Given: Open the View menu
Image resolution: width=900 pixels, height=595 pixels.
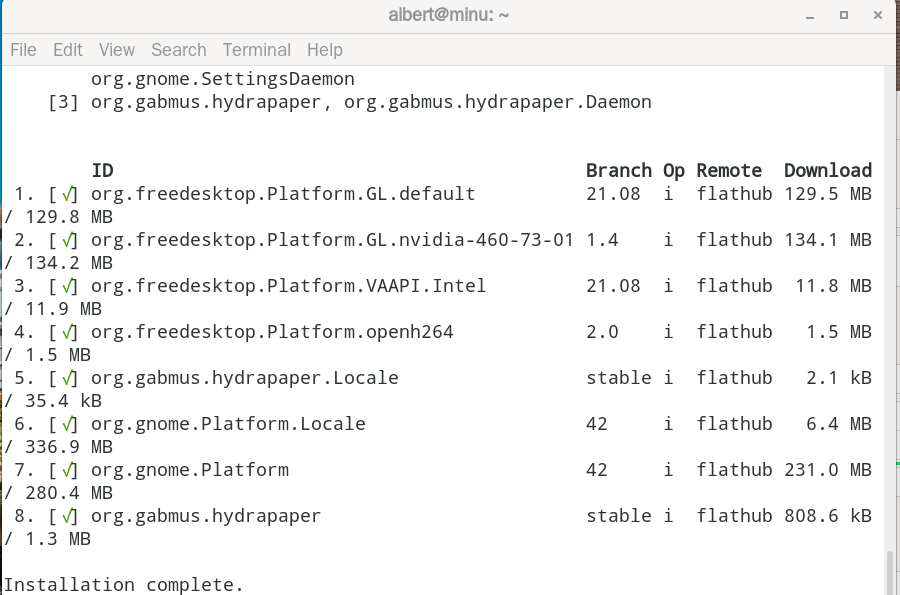Looking at the screenshot, I should [x=117, y=50].
